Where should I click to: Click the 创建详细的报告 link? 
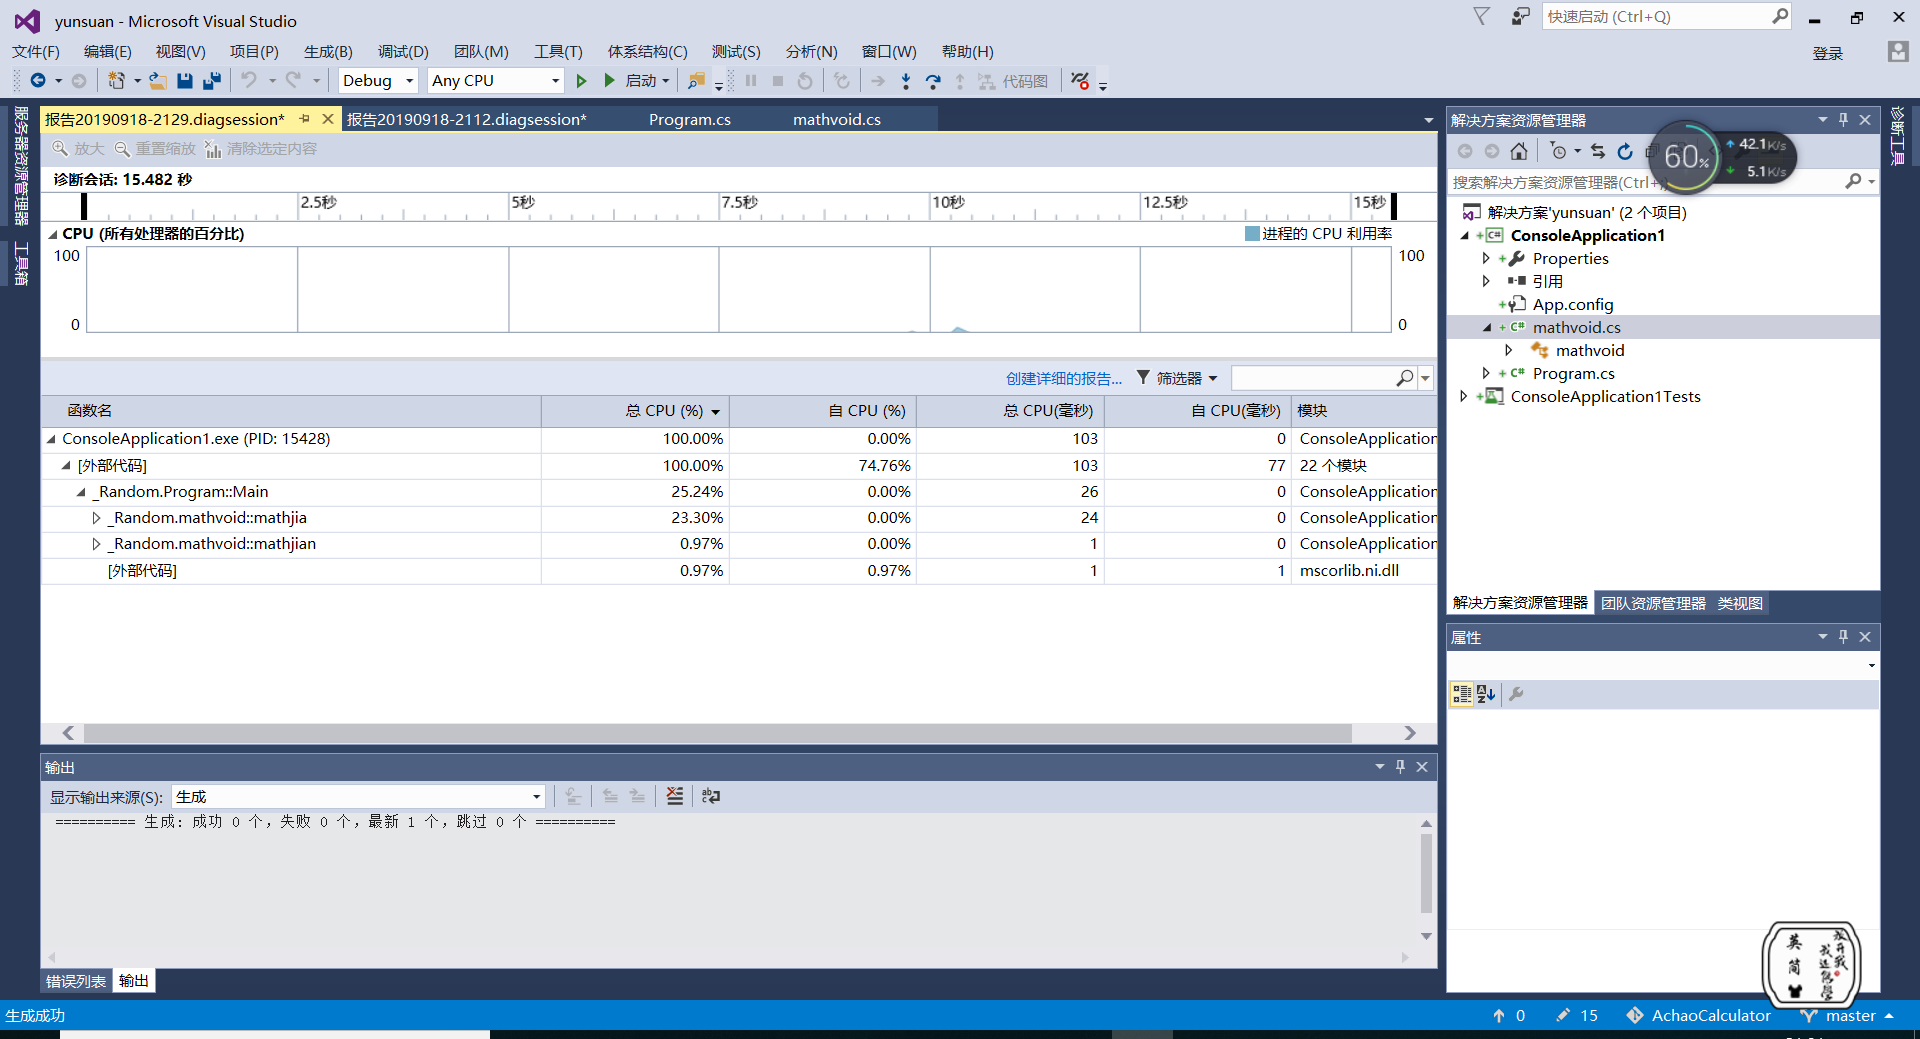coord(1064,378)
